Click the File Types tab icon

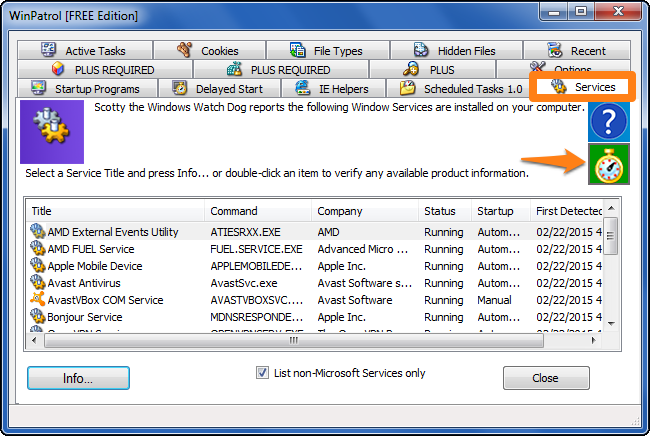pos(298,50)
